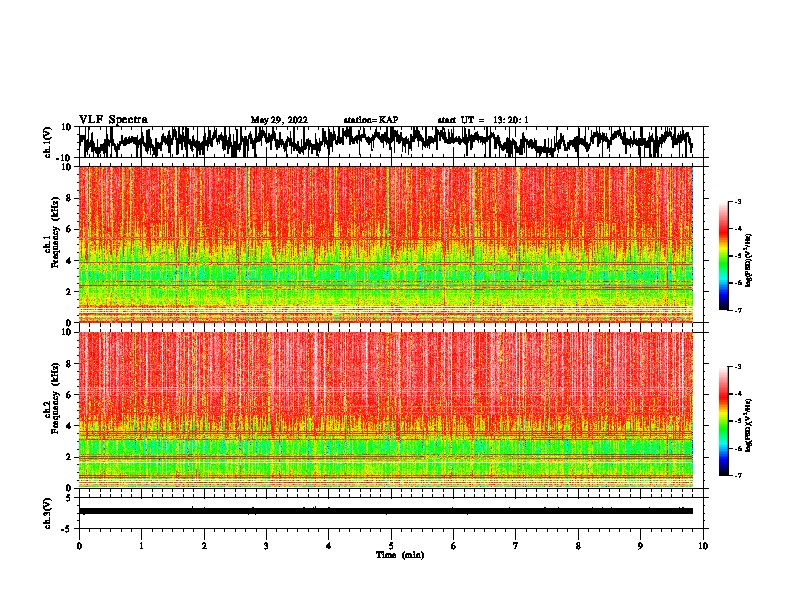Click the ch.2 frequency axis "2" tick label
The image size is (792, 612).
pyautogui.click(x=69, y=457)
